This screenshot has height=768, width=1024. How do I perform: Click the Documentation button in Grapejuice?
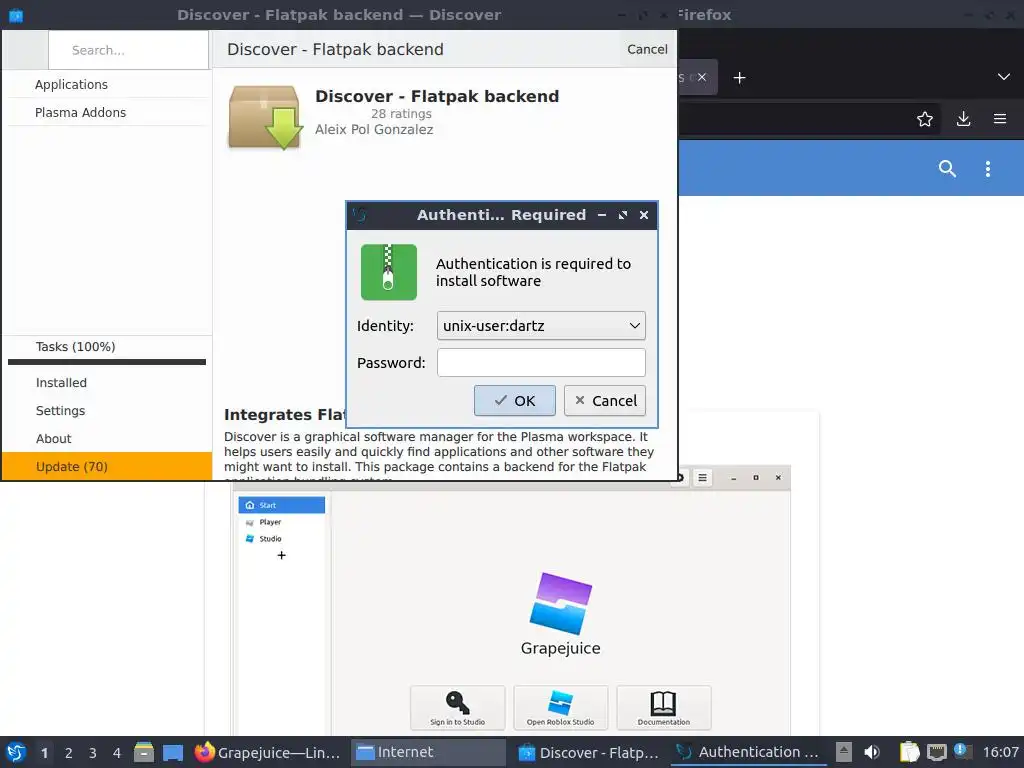coord(664,707)
